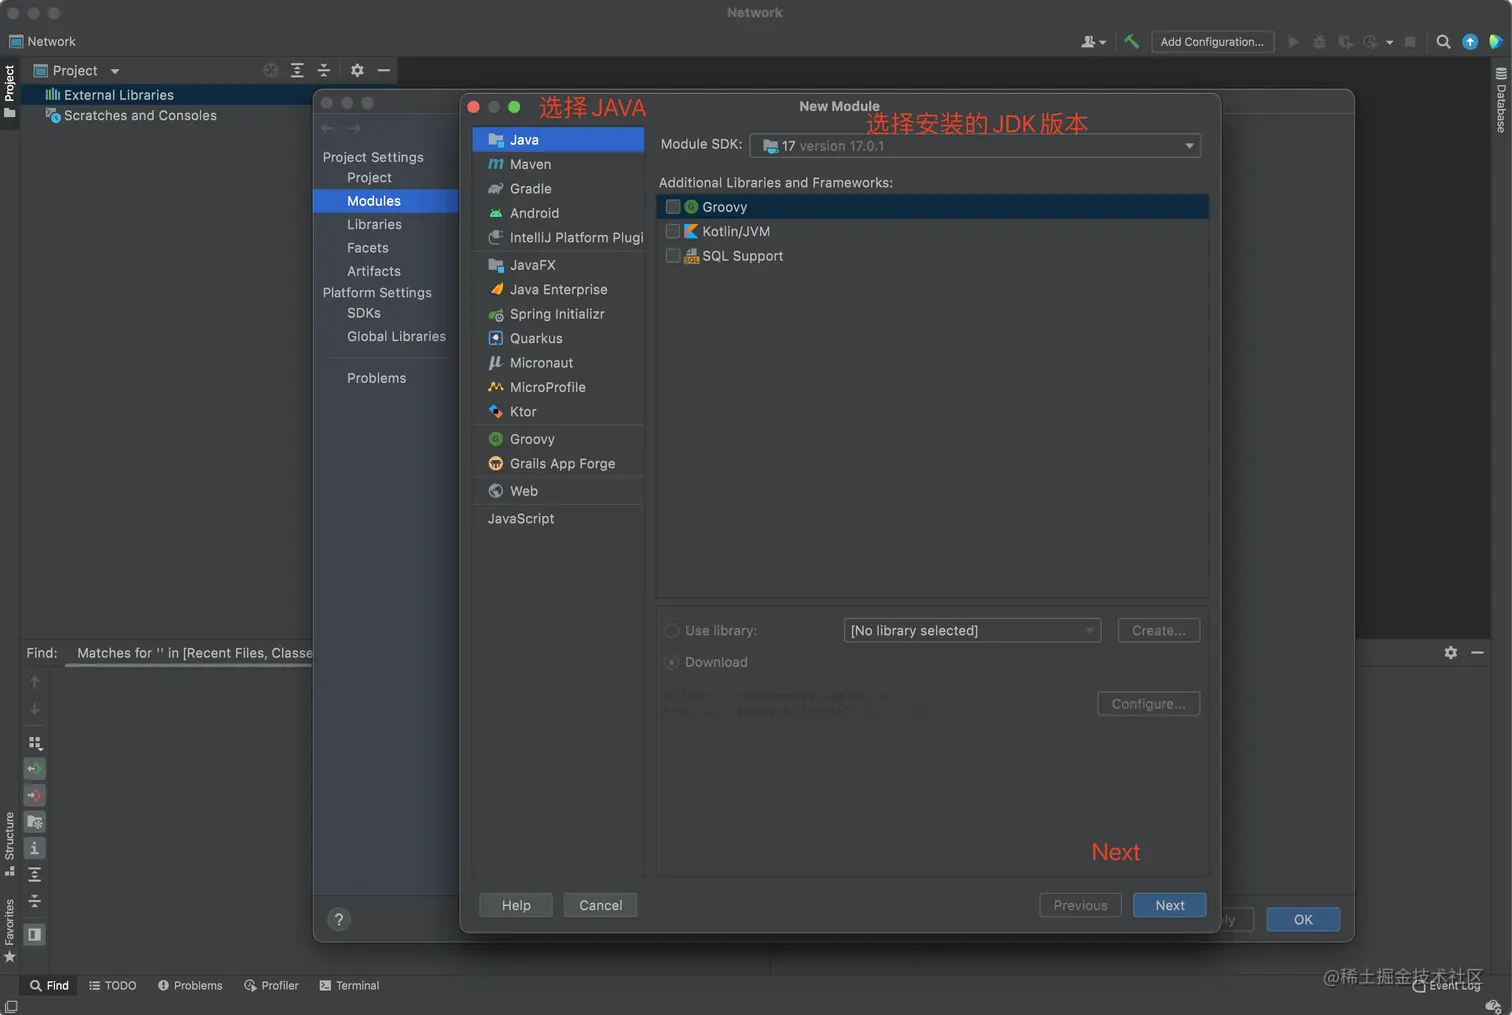Image resolution: width=1512 pixels, height=1015 pixels.
Task: Open Add Configuration dropdown
Action: coord(1212,42)
